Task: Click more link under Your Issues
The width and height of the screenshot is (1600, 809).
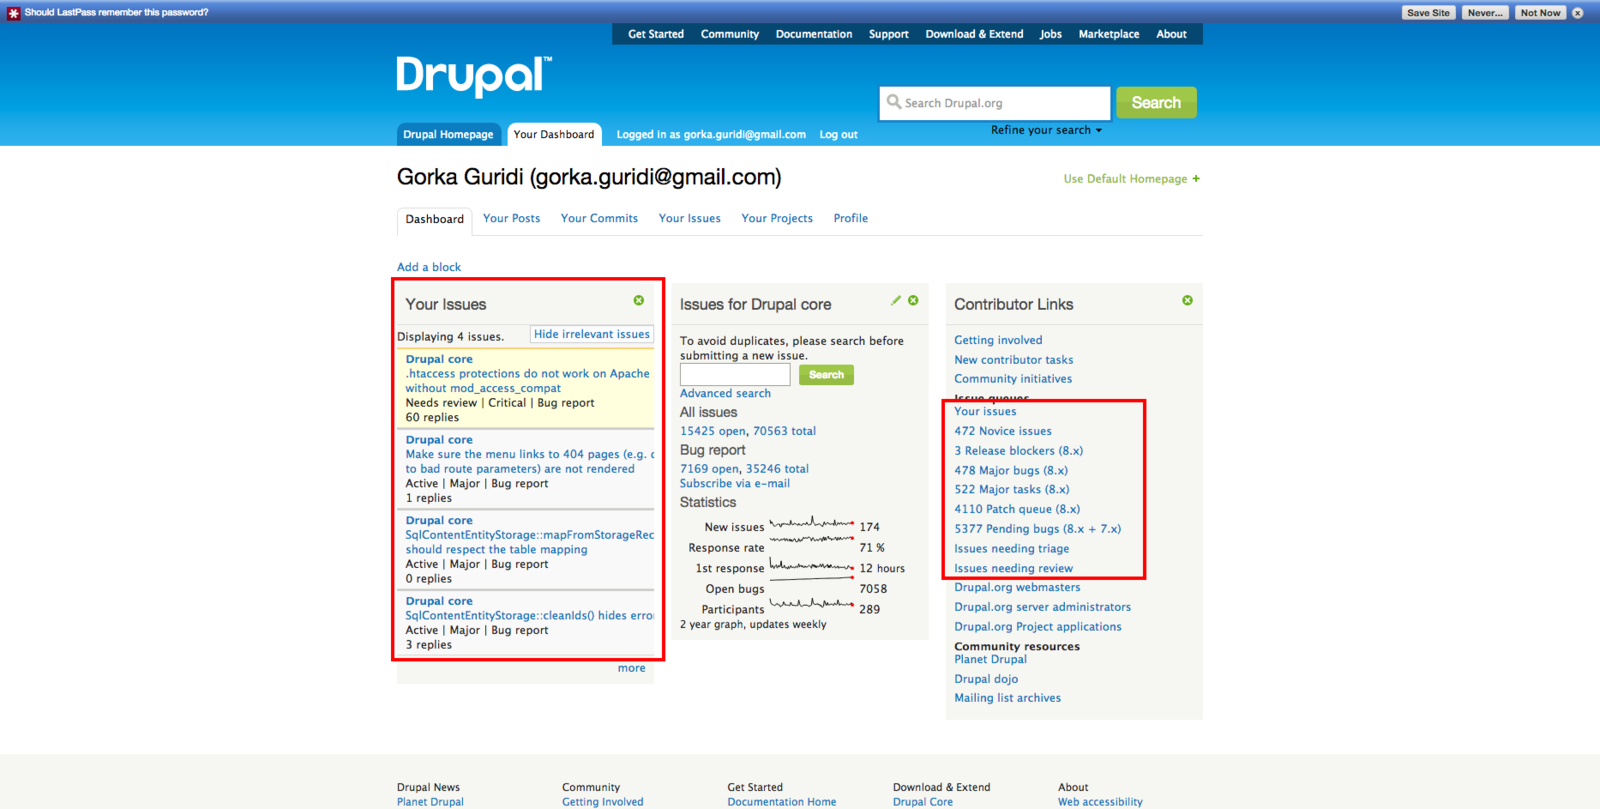Action: pos(631,668)
